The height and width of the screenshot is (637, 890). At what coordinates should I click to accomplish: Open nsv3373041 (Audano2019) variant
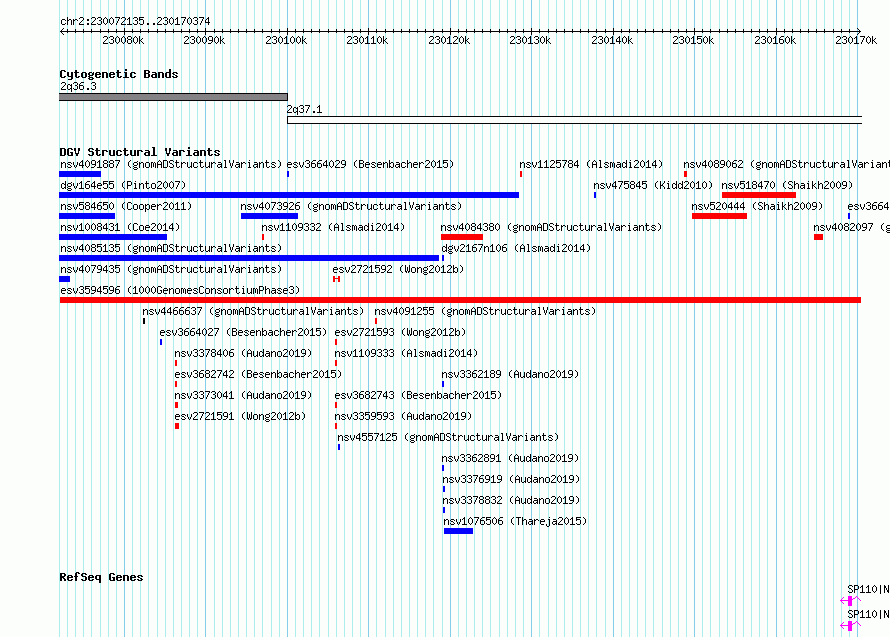tap(243, 395)
